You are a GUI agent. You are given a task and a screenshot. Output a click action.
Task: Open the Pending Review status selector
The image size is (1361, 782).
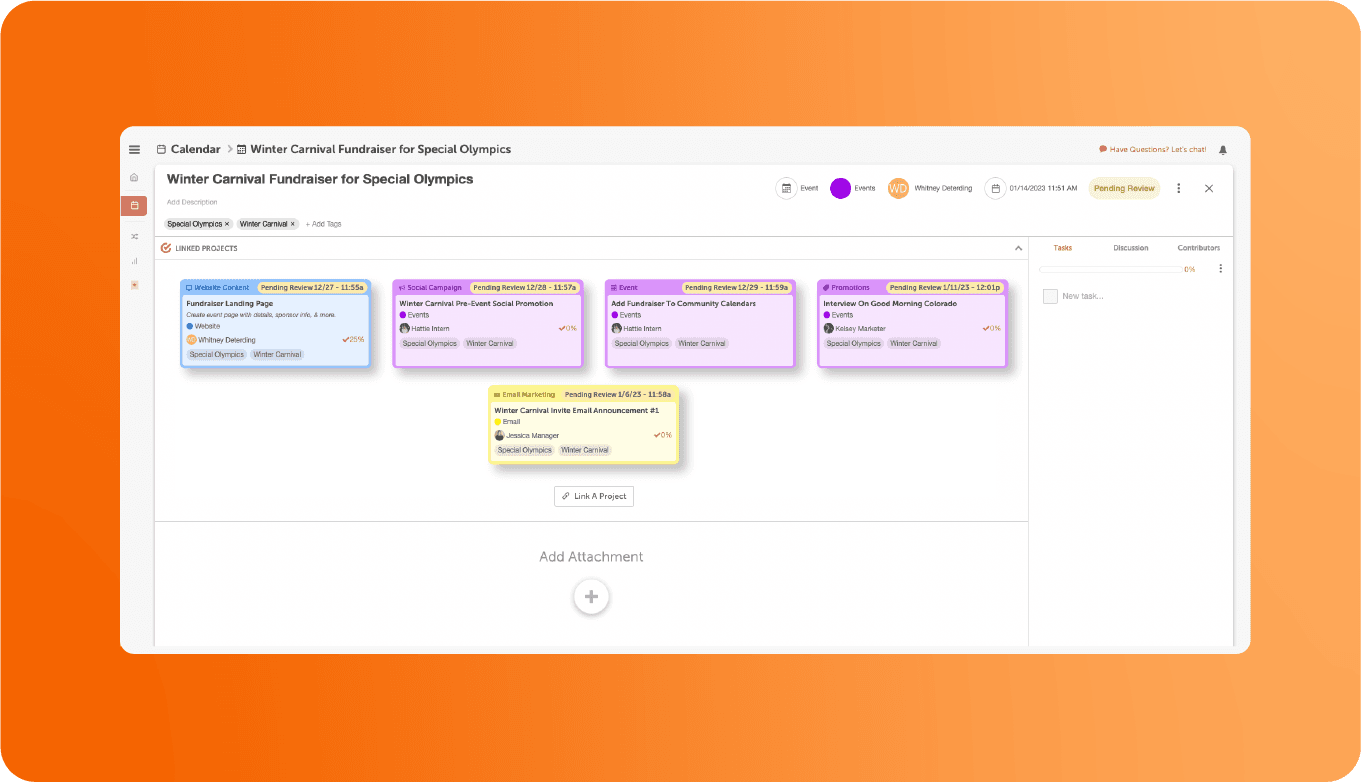point(1124,188)
